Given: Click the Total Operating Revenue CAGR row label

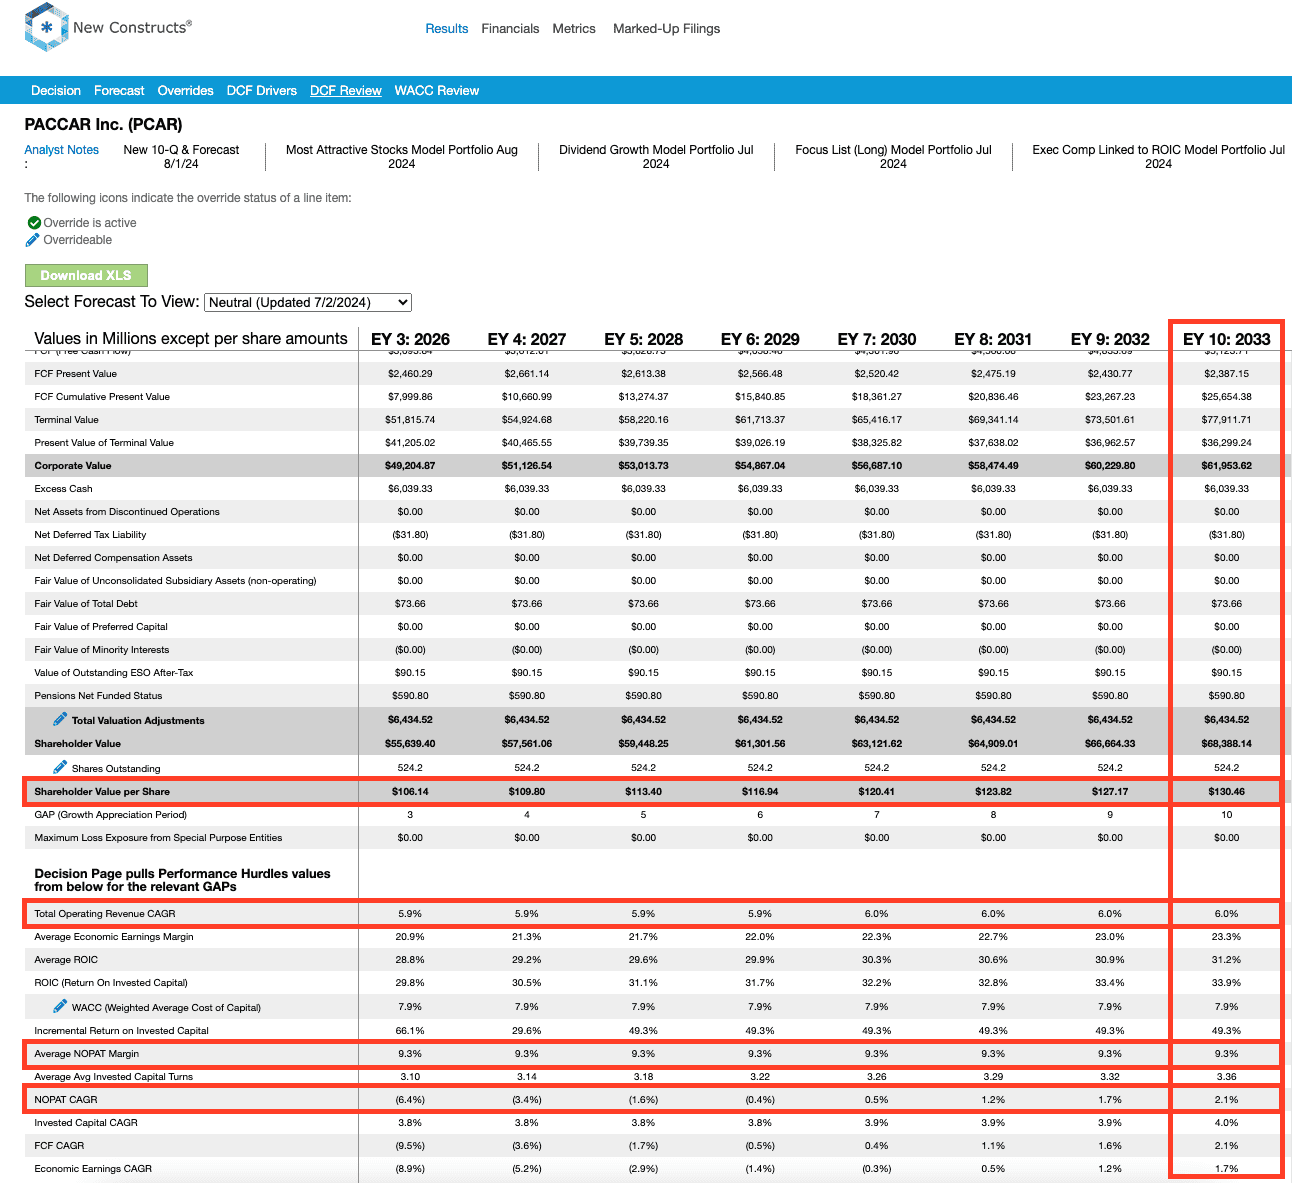Looking at the screenshot, I should point(105,914).
